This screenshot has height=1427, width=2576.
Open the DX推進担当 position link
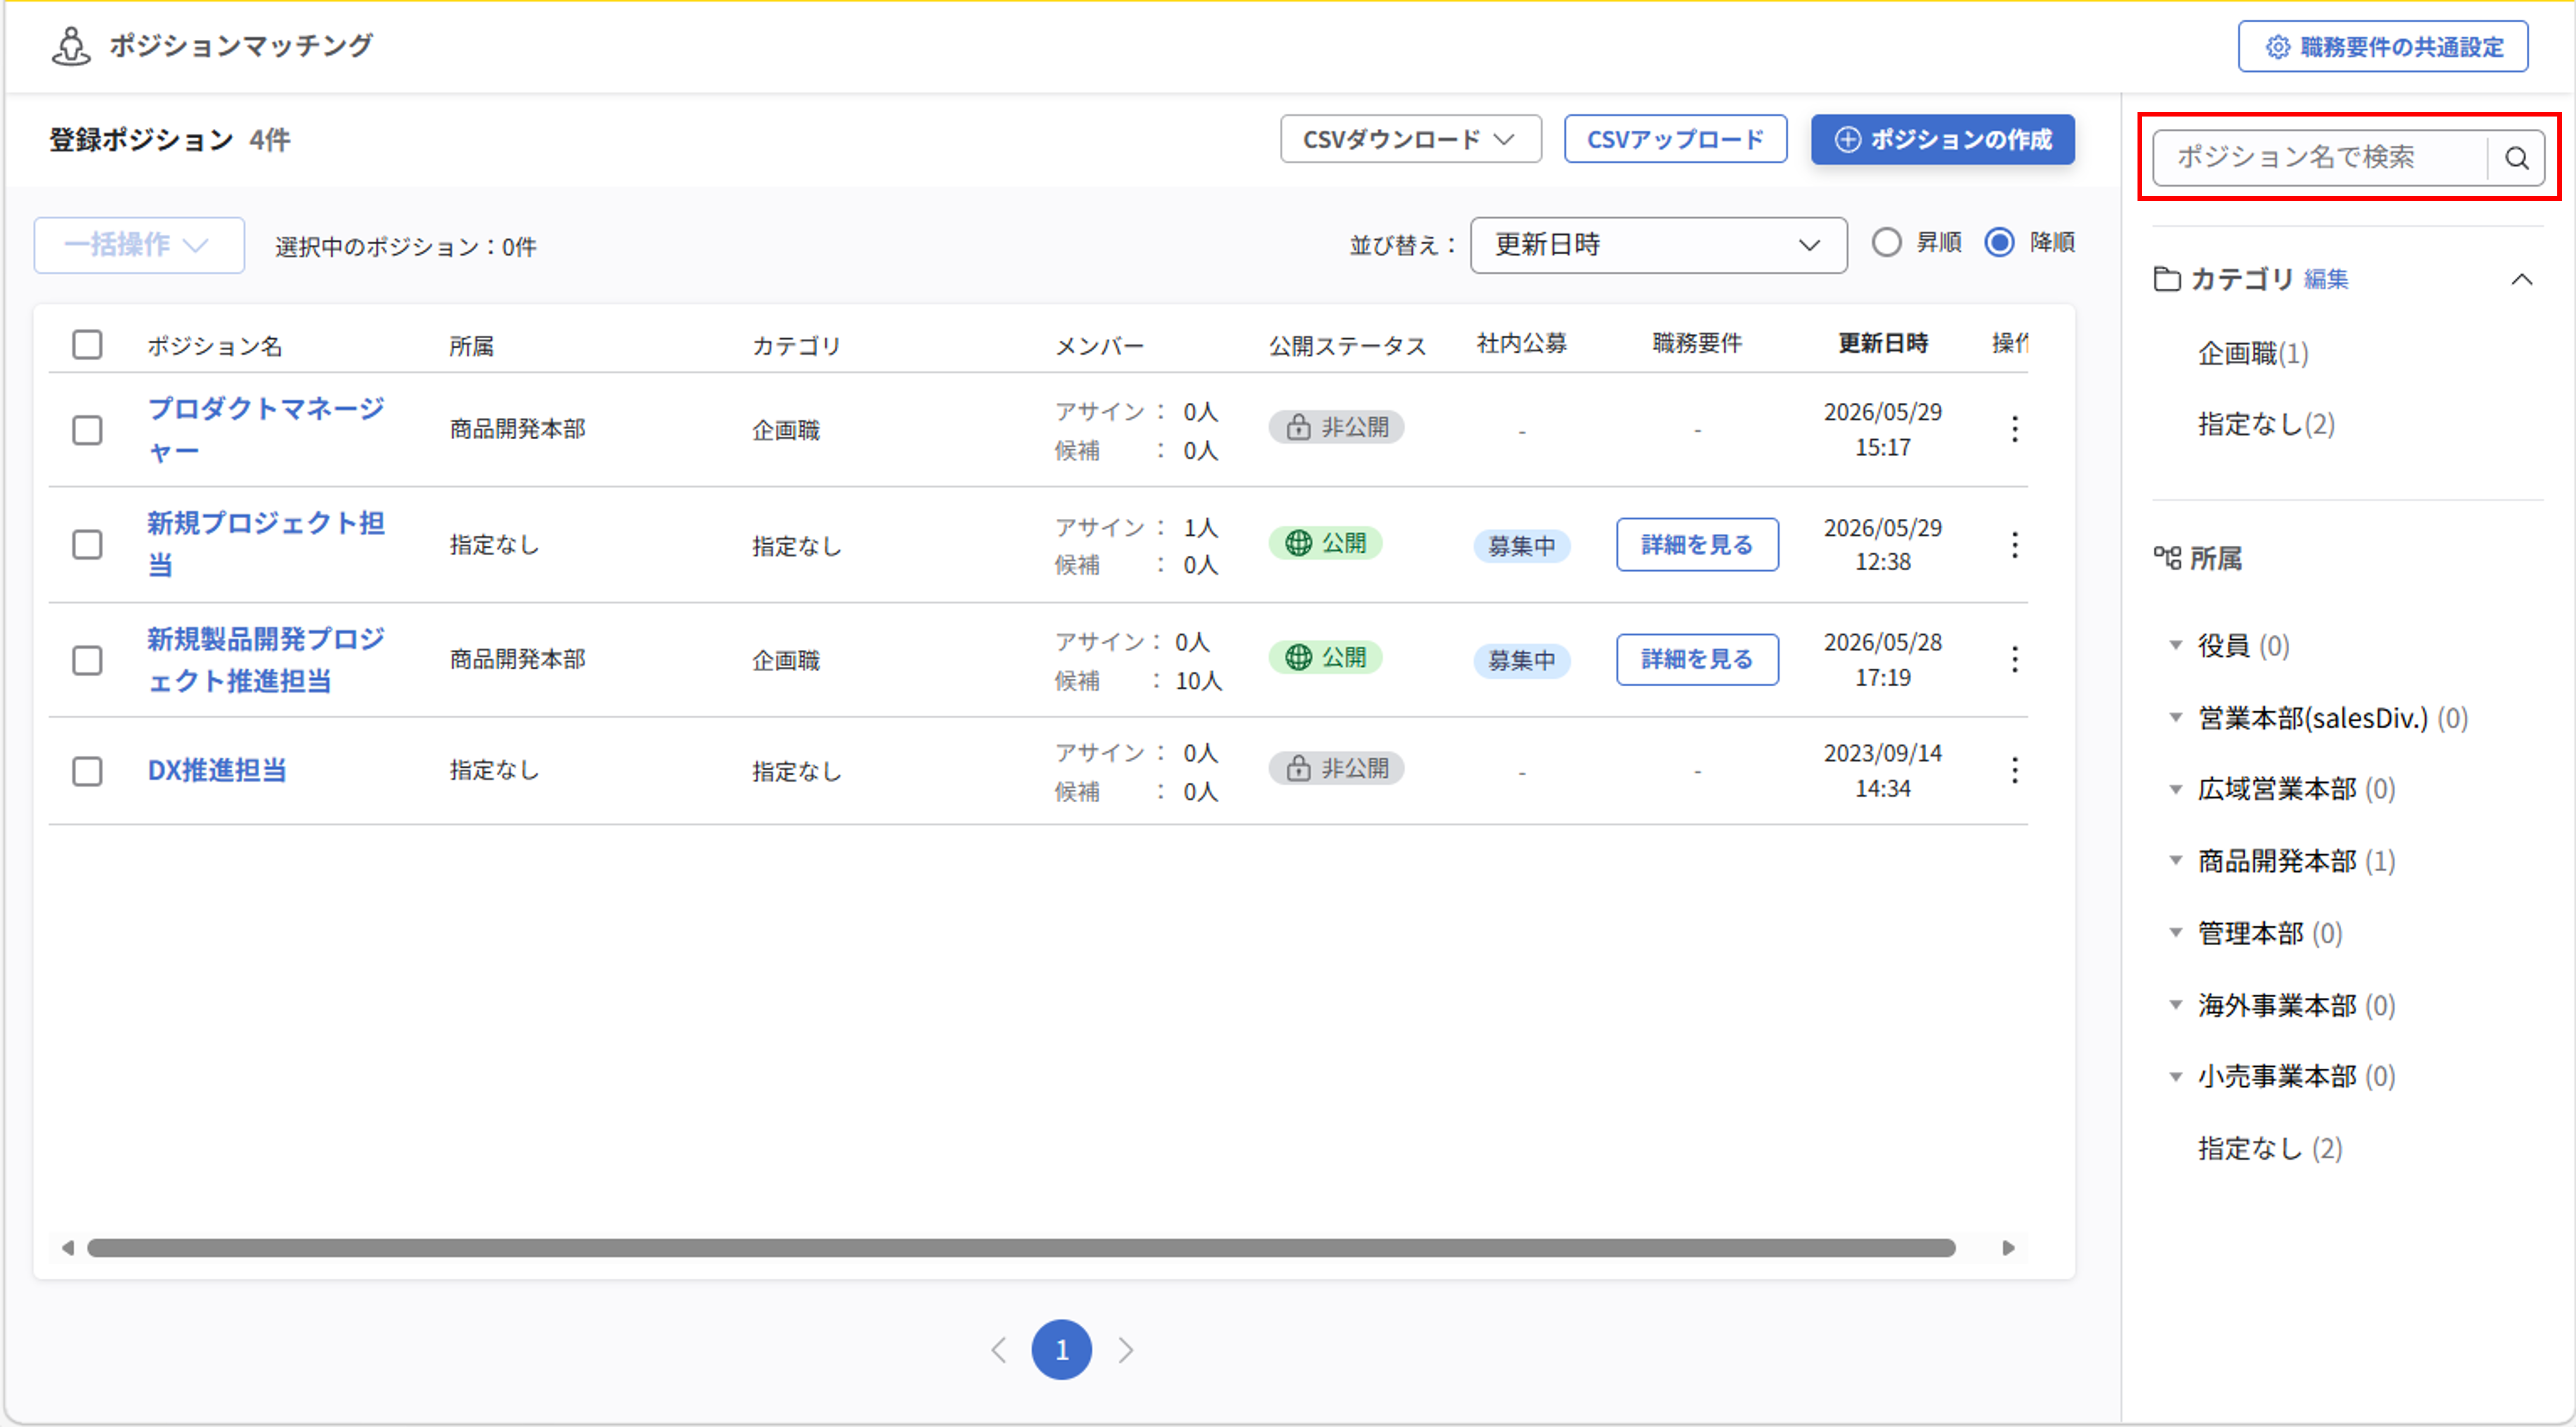point(217,770)
